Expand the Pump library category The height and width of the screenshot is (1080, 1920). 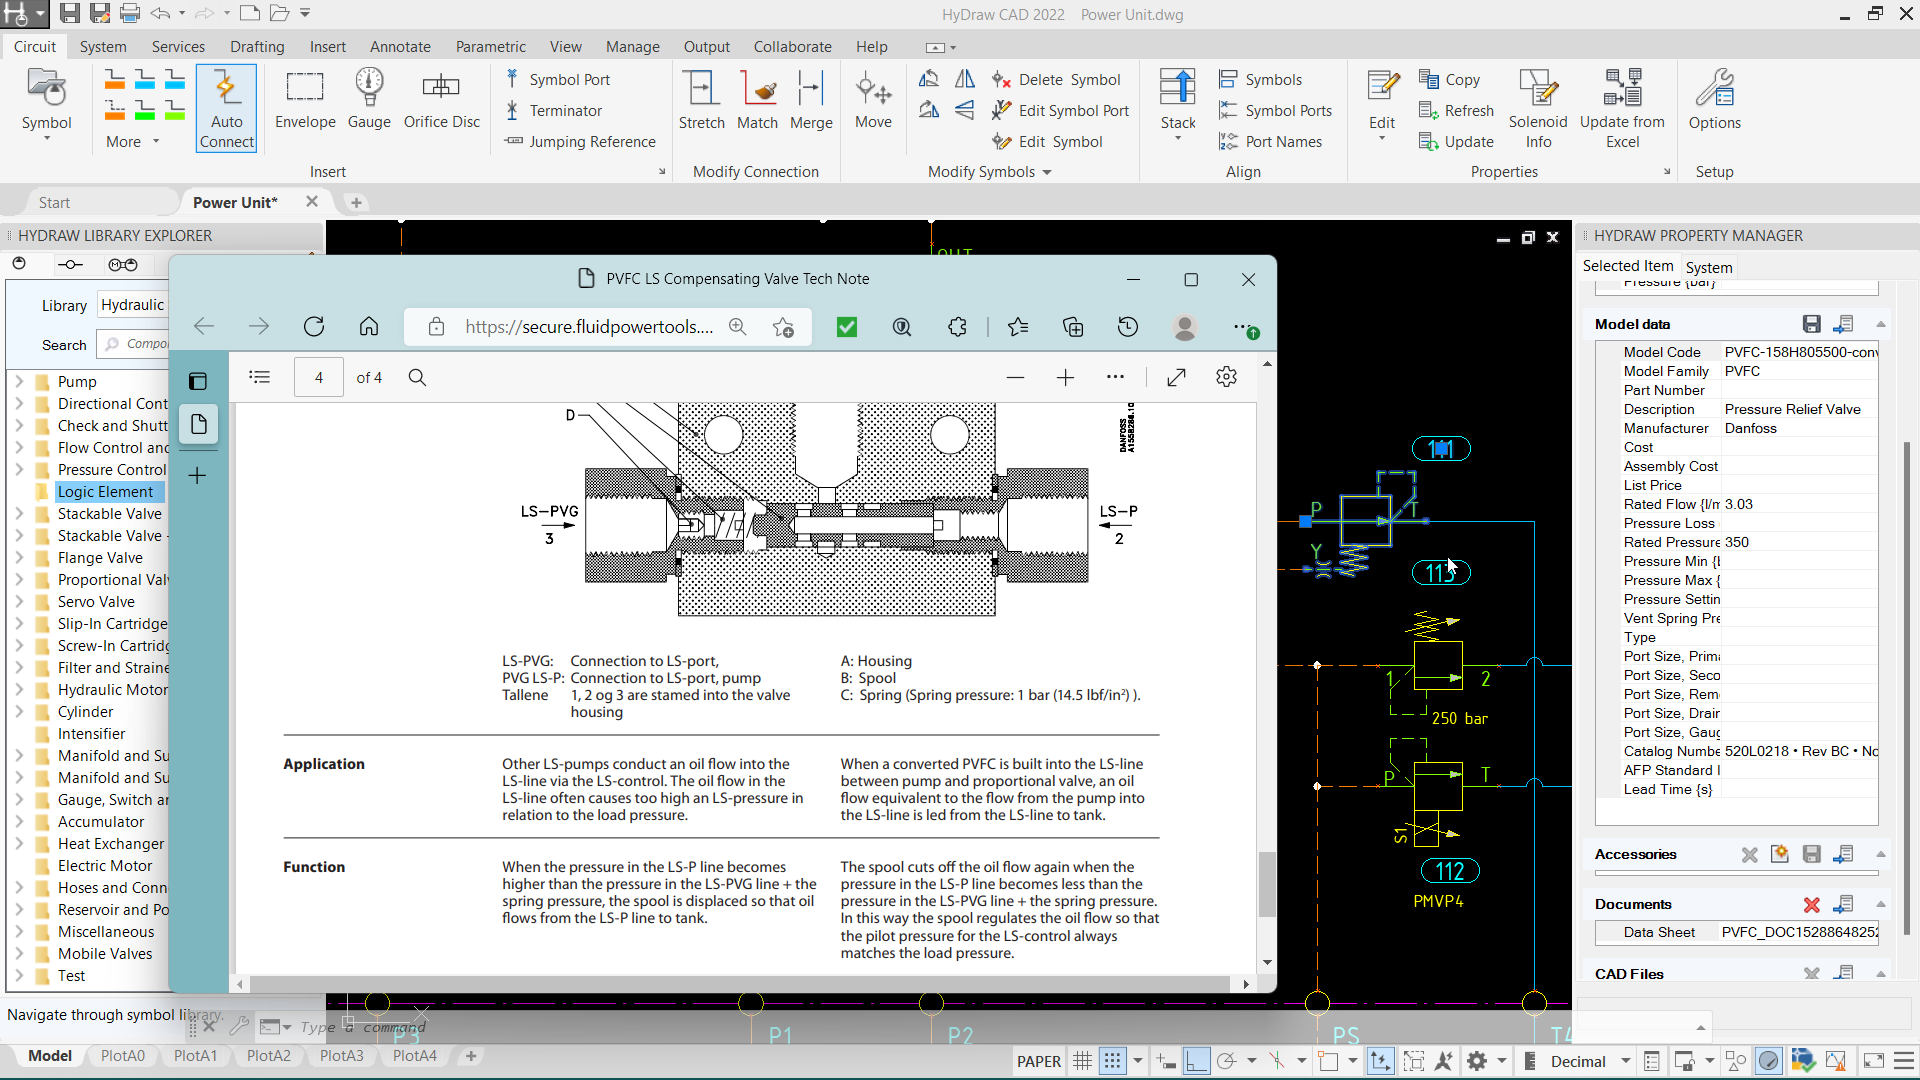pyautogui.click(x=19, y=381)
